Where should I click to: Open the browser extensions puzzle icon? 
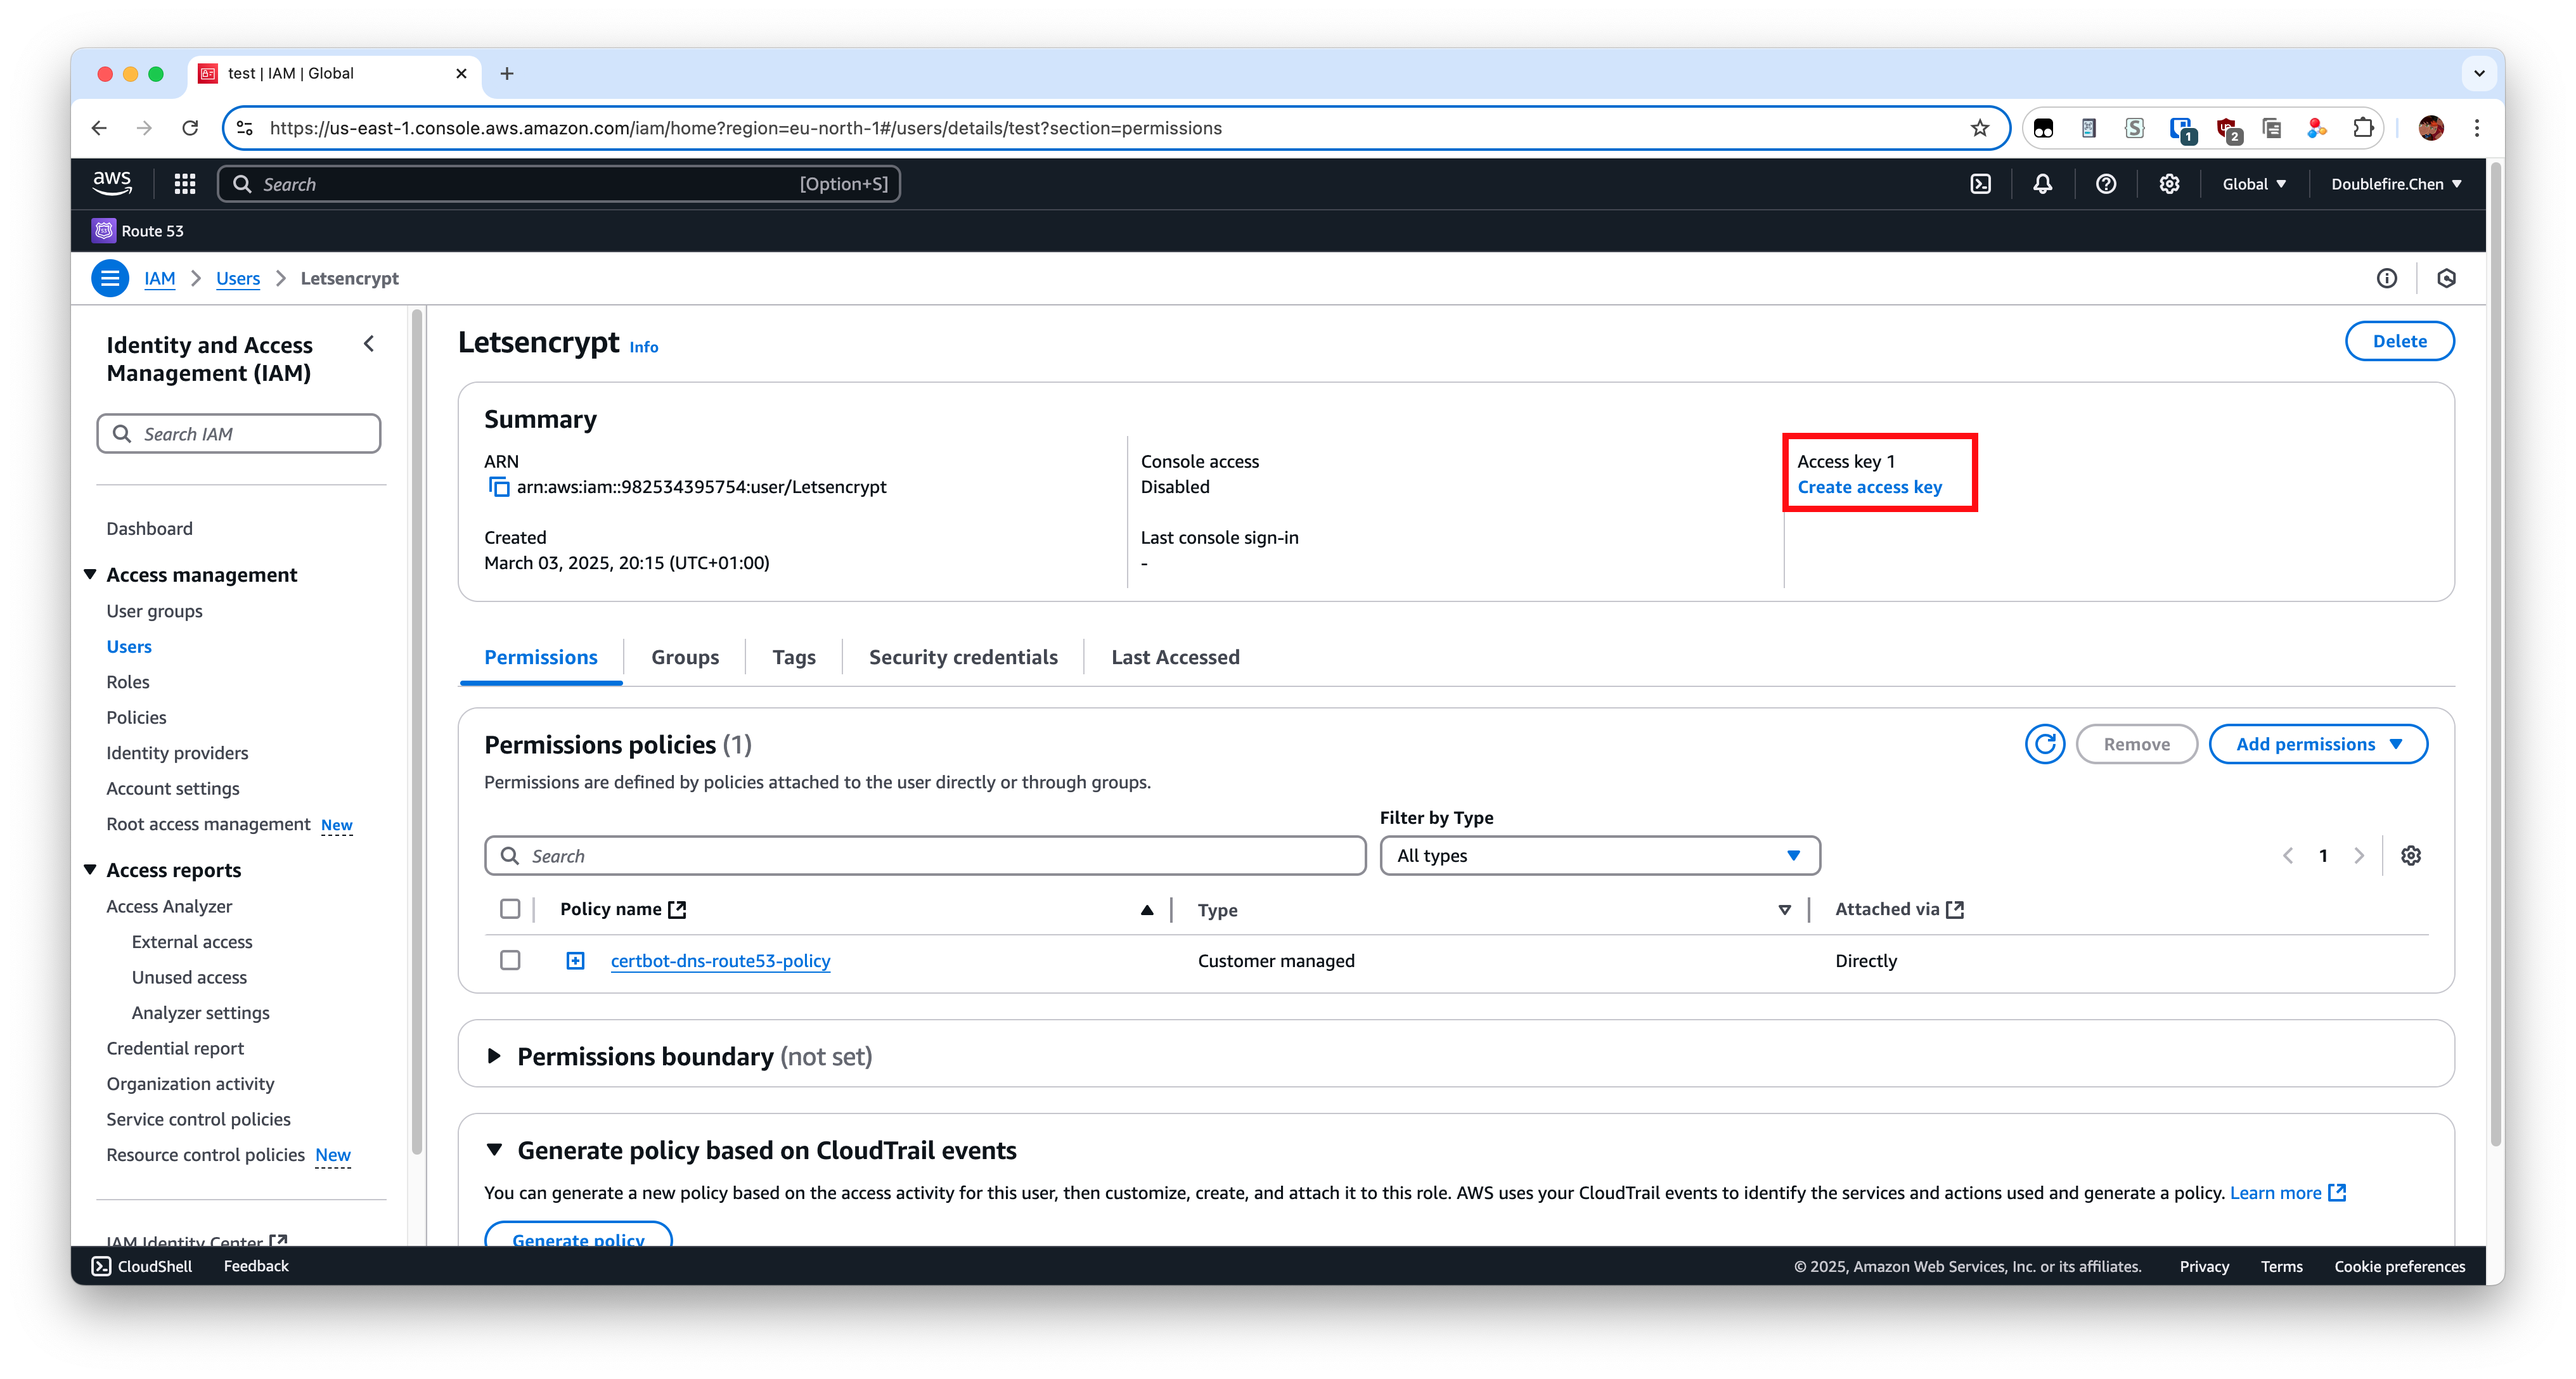[2363, 128]
